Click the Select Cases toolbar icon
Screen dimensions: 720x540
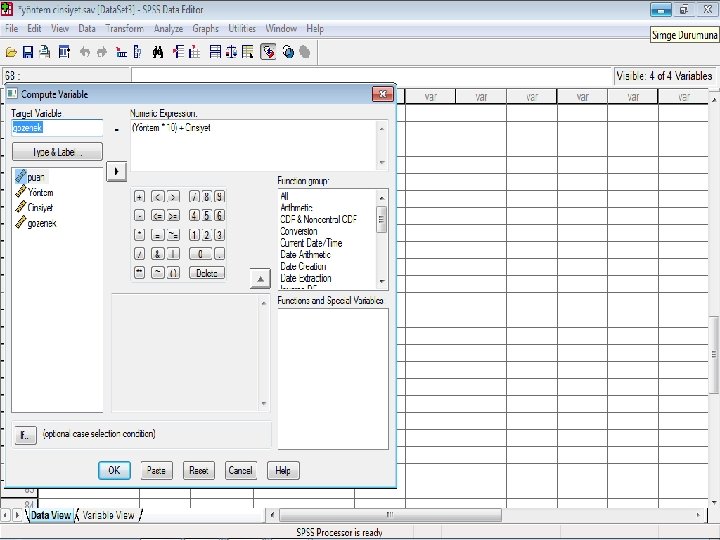click(x=248, y=52)
